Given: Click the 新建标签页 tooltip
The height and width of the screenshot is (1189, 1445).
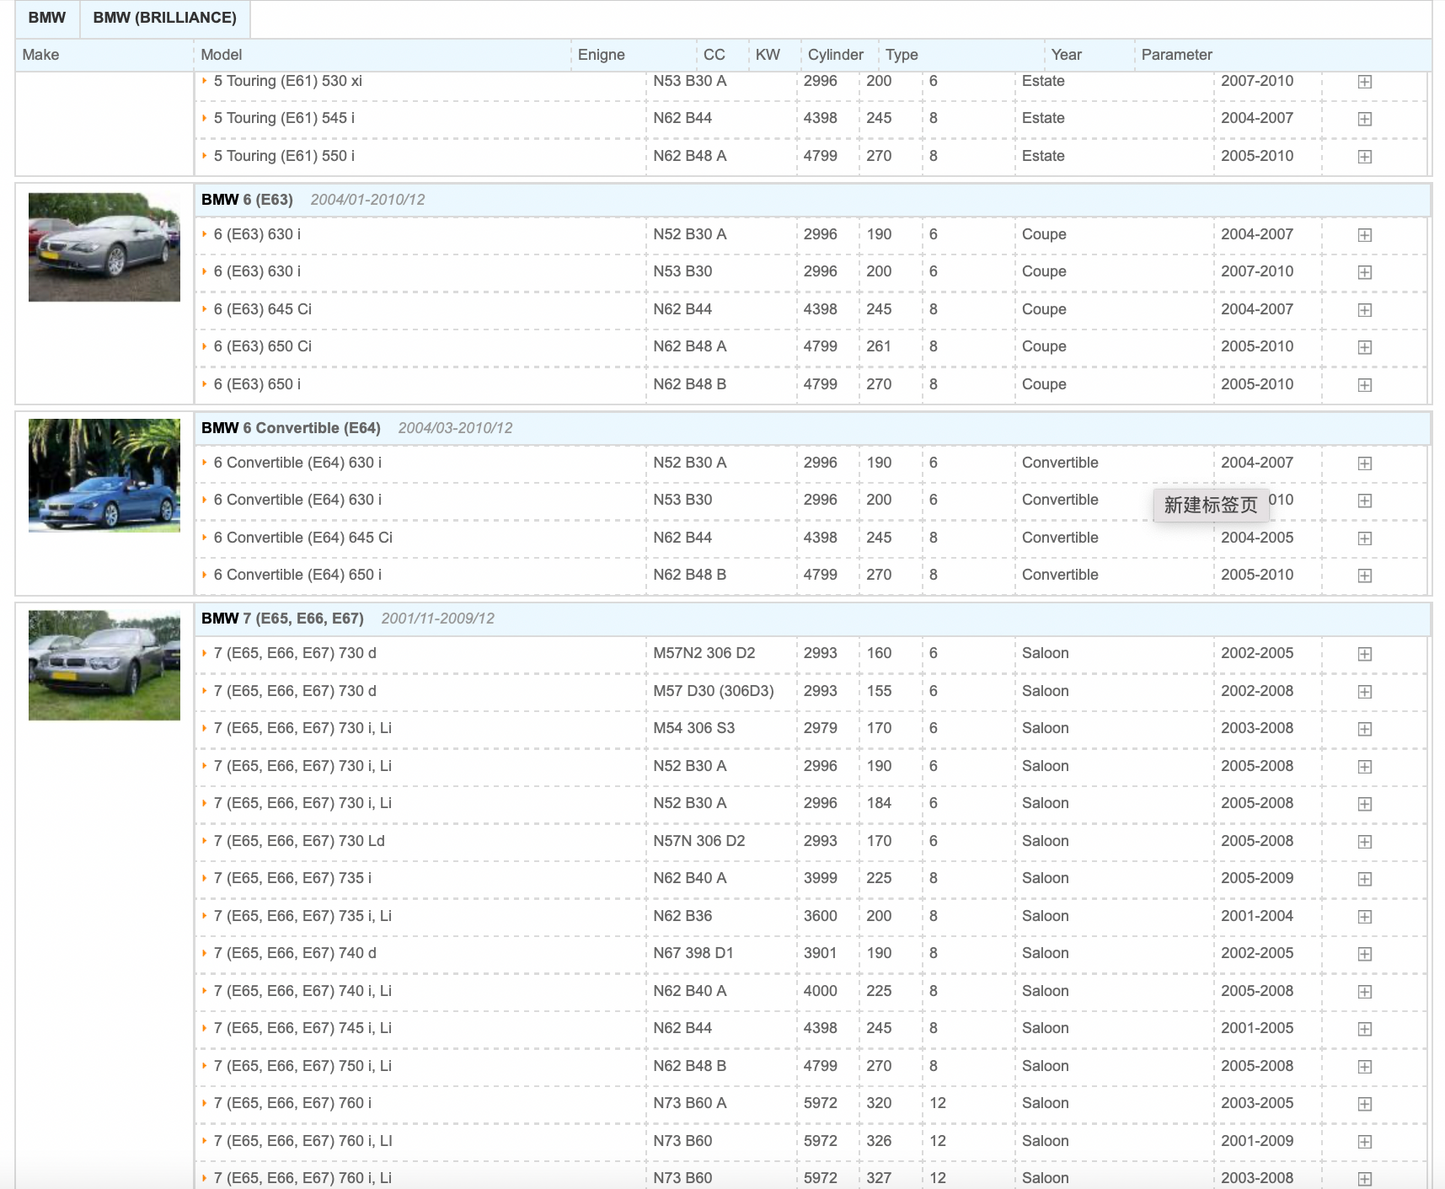Looking at the screenshot, I should coord(1211,505).
